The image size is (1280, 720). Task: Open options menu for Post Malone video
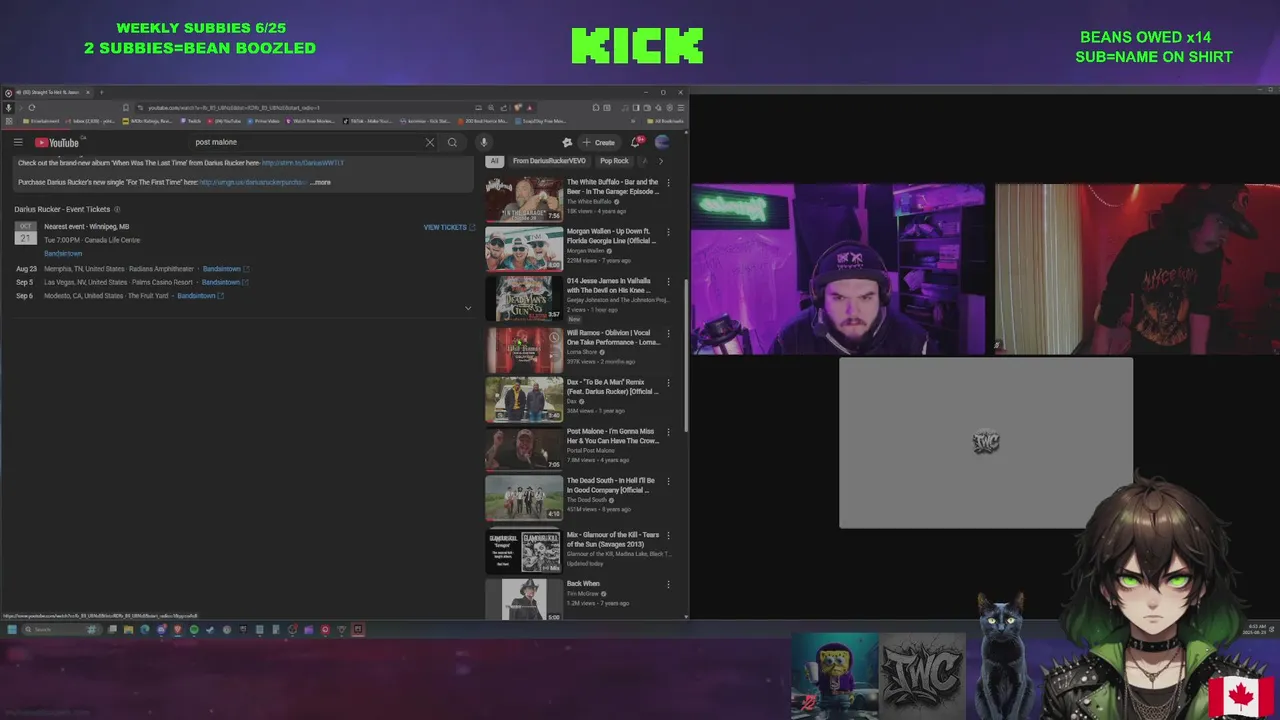coord(669,432)
